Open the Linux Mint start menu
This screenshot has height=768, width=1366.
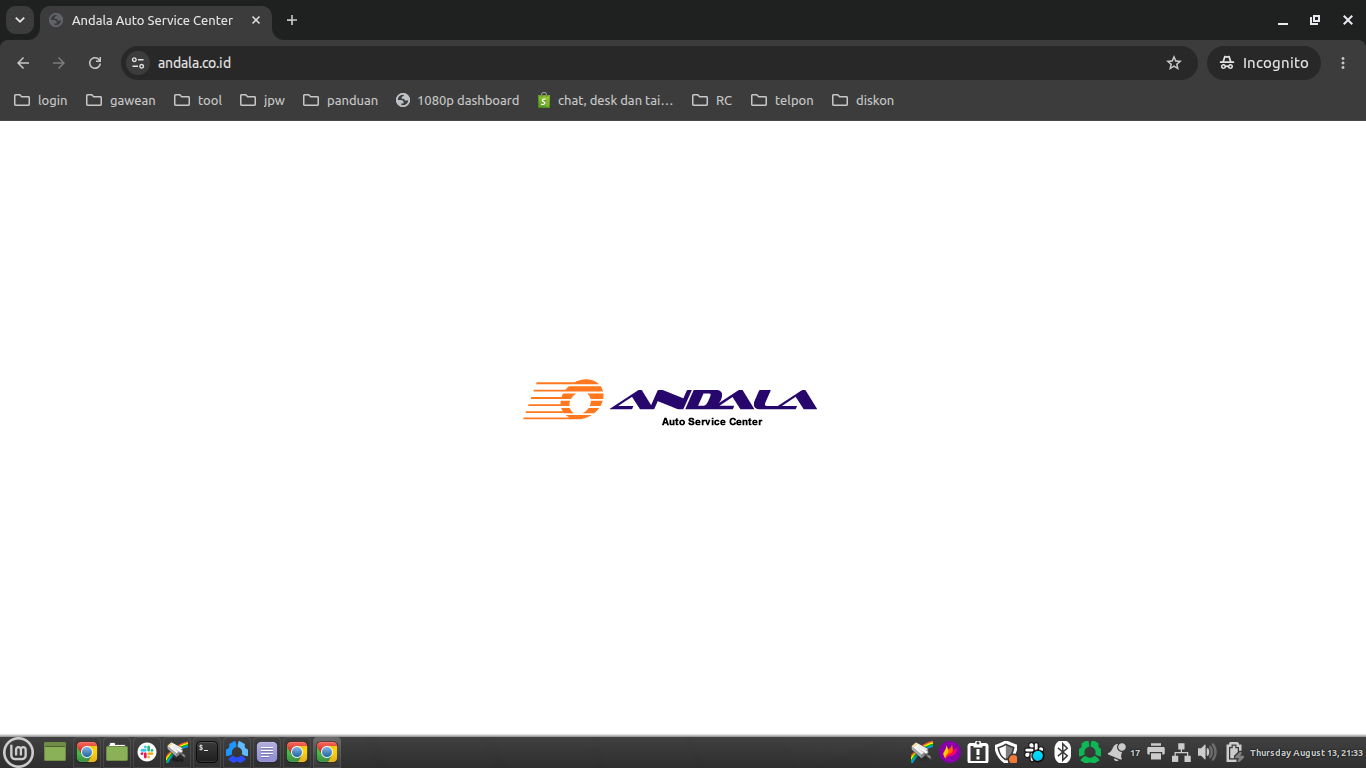coord(19,752)
